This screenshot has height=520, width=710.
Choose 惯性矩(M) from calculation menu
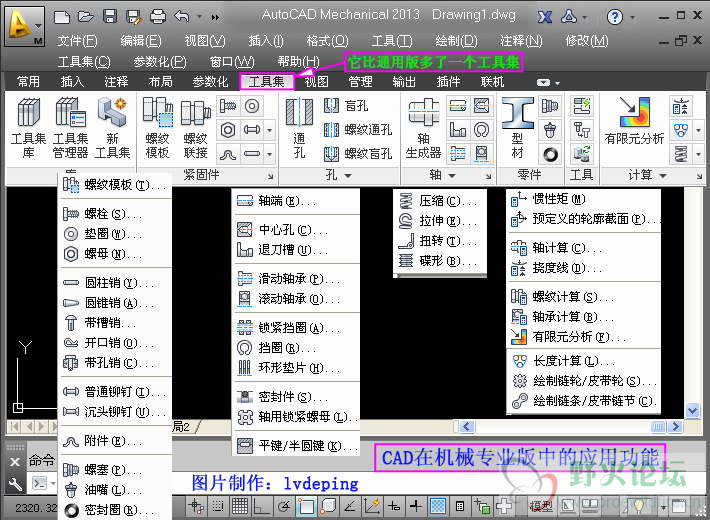pyautogui.click(x=583, y=199)
